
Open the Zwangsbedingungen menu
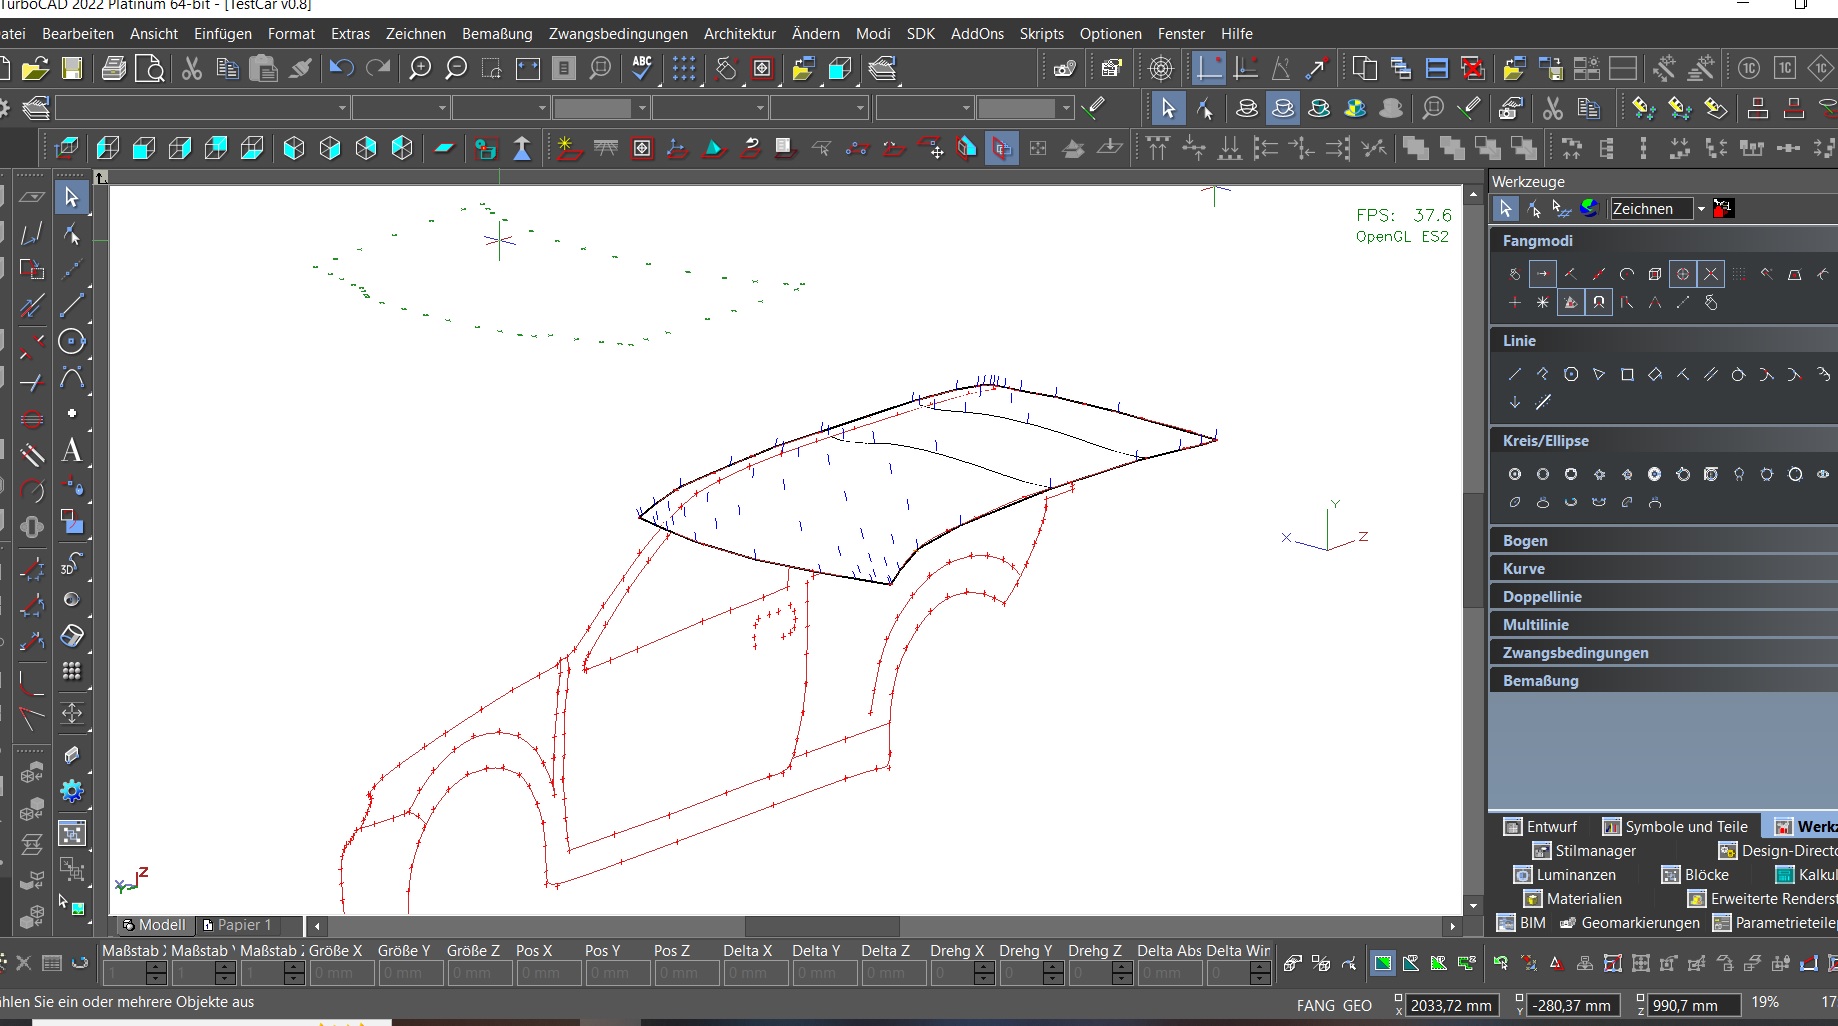tap(618, 33)
